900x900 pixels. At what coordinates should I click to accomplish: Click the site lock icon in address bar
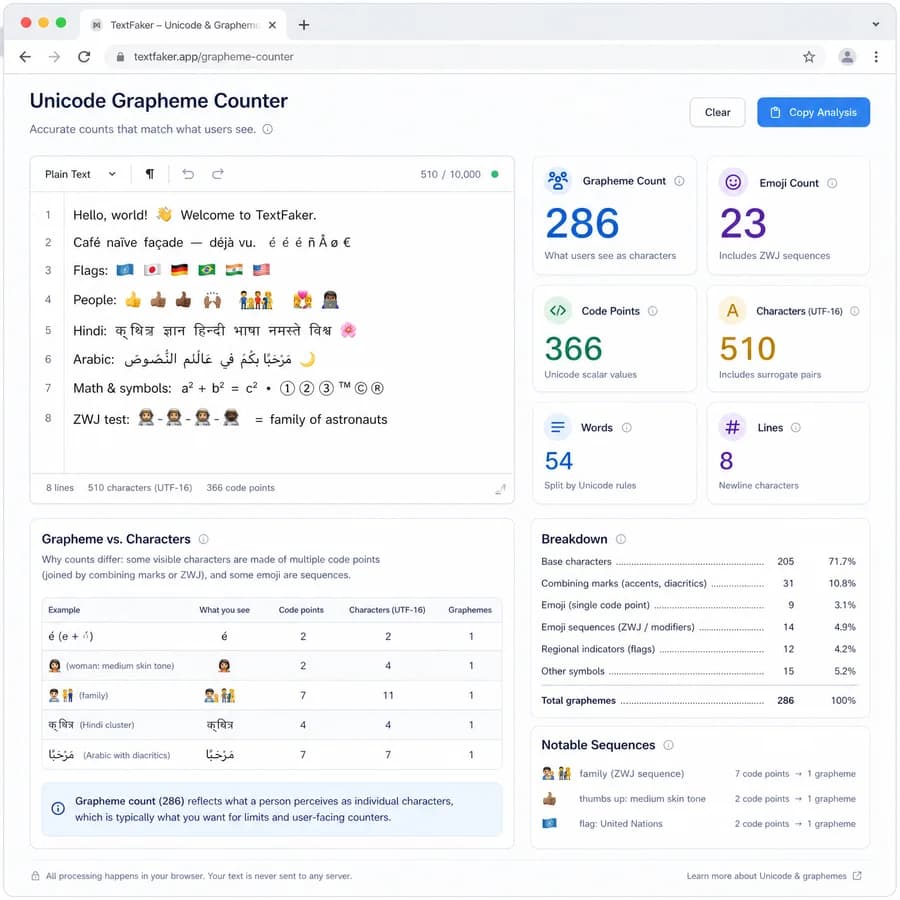pos(120,57)
